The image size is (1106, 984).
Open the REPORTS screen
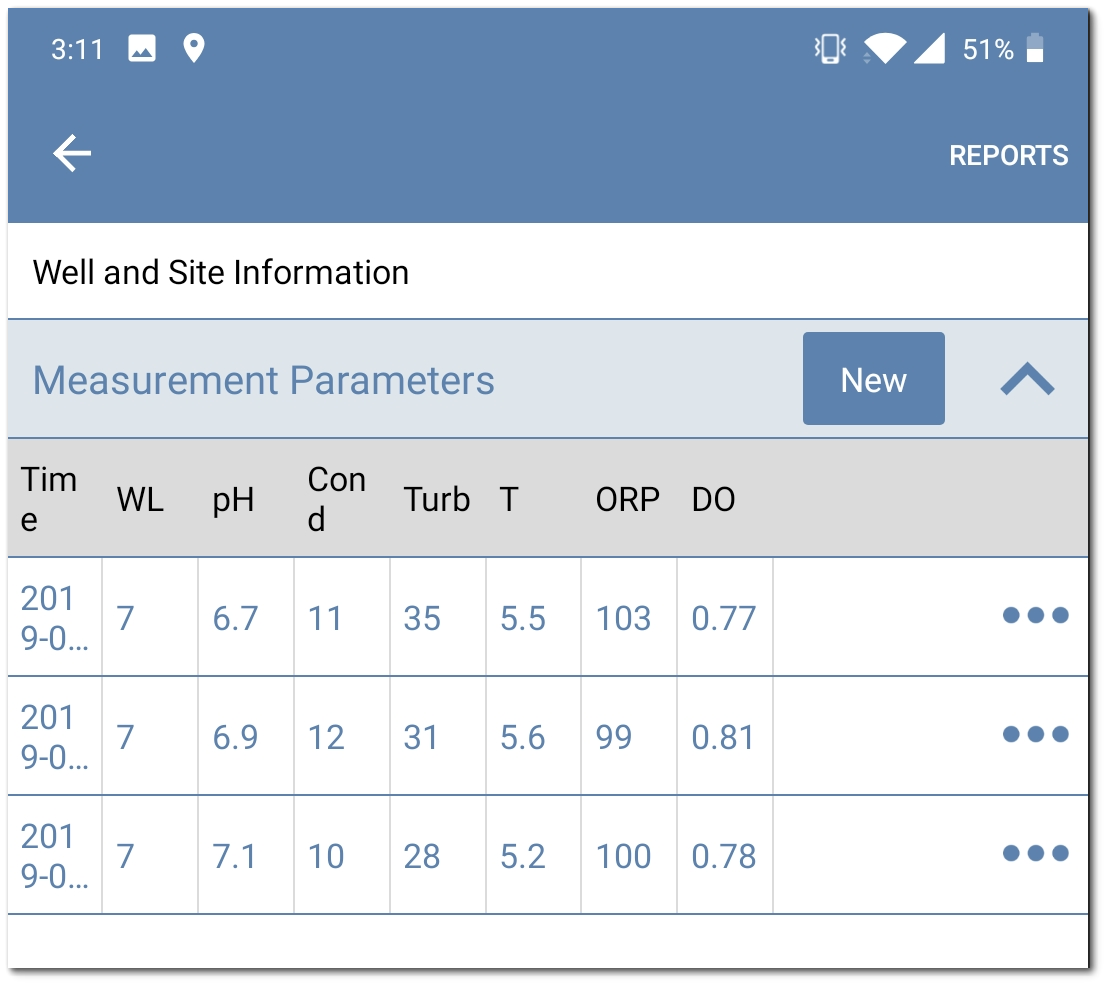pos(1008,155)
